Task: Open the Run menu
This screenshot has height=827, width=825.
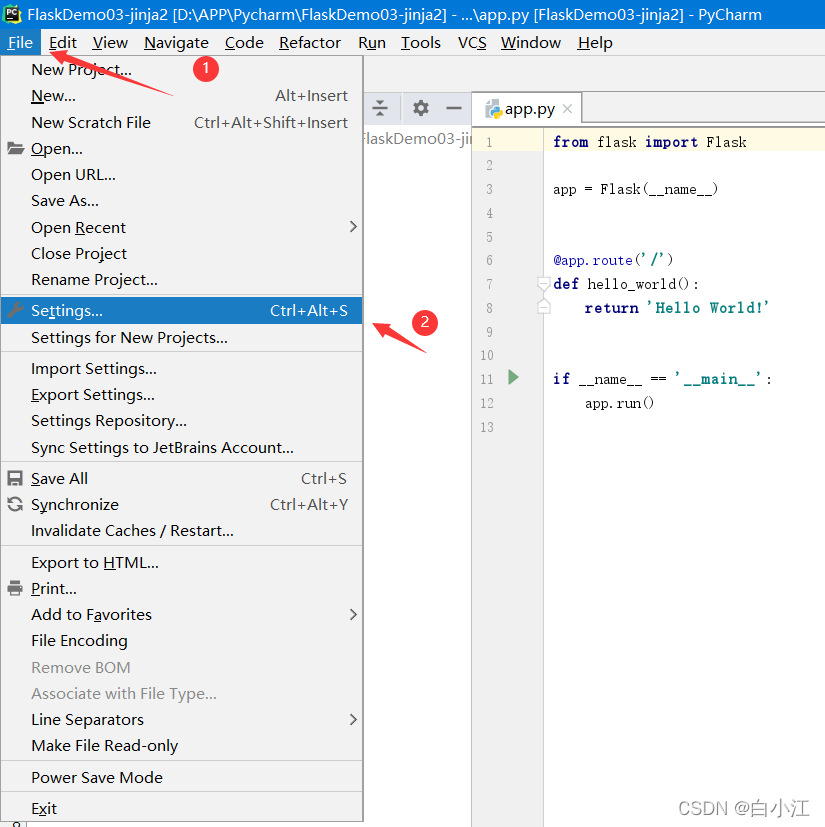Action: [371, 43]
